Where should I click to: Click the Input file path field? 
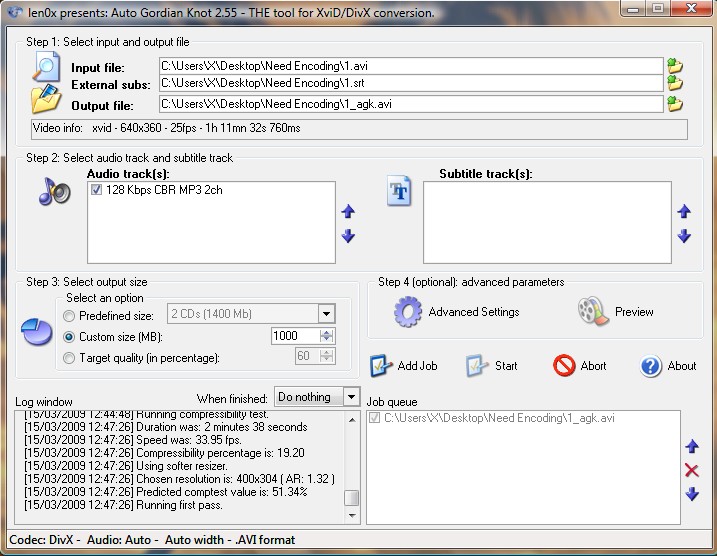[411, 66]
